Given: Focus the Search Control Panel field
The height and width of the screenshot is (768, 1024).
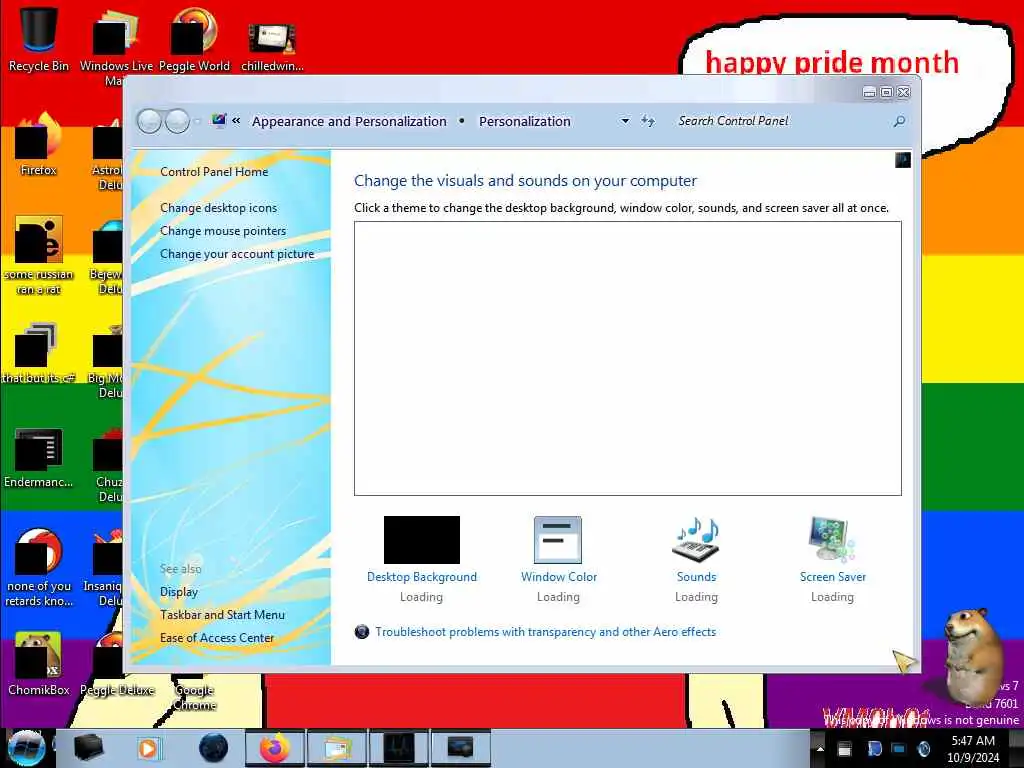Looking at the screenshot, I should point(780,121).
